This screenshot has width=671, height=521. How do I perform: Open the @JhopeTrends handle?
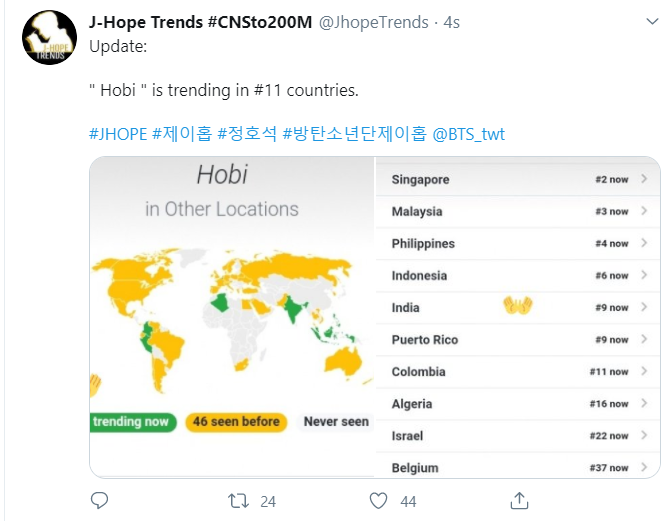374,22
